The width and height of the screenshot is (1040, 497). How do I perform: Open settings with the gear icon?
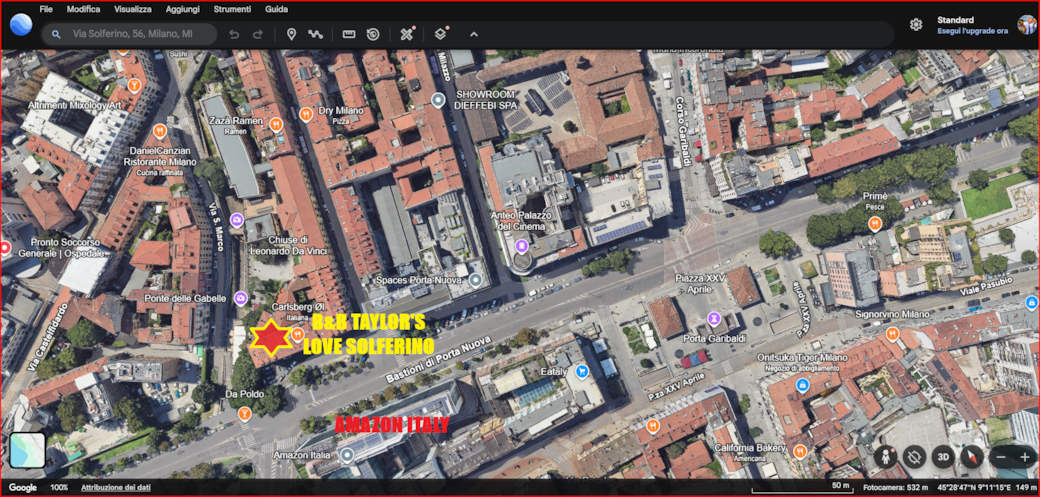916,25
